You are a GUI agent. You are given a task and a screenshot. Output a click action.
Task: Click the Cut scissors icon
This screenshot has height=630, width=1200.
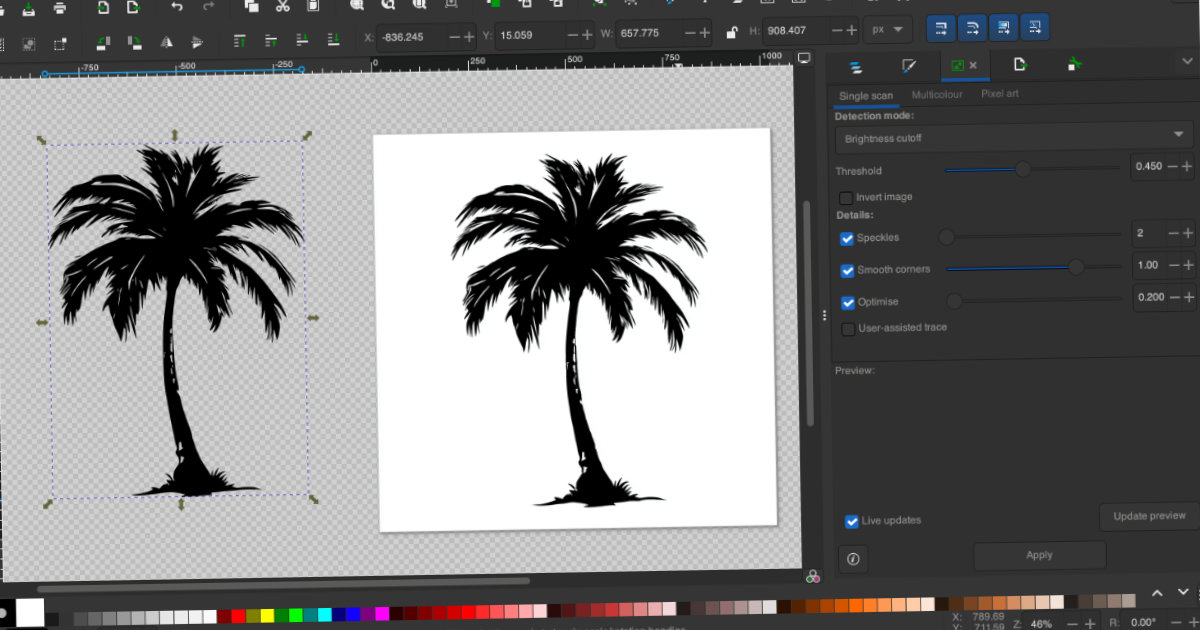283,7
